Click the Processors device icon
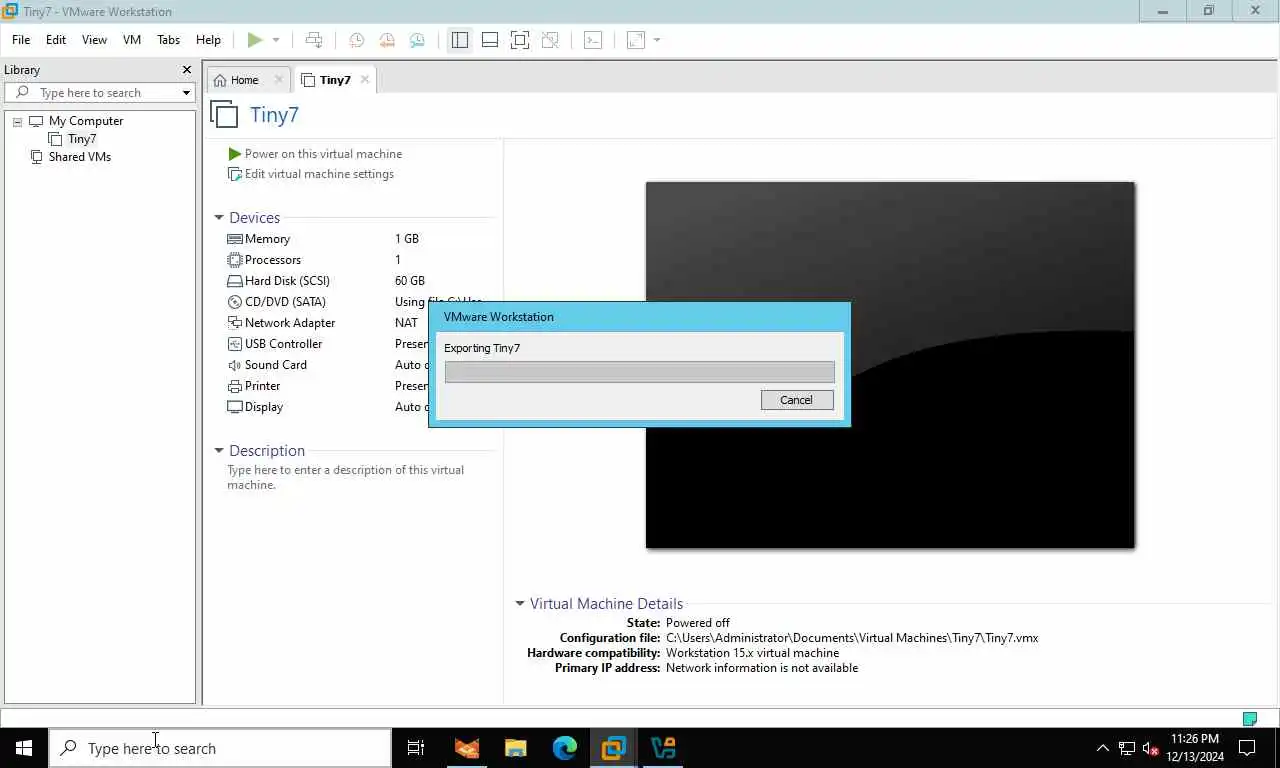This screenshot has width=1280, height=768. click(x=235, y=260)
